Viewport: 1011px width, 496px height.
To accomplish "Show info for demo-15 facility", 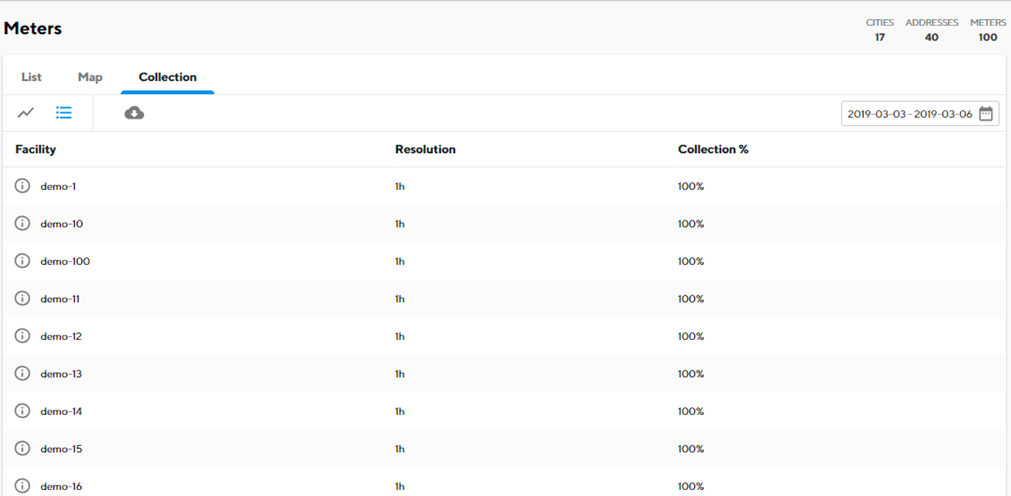I will click(x=23, y=448).
